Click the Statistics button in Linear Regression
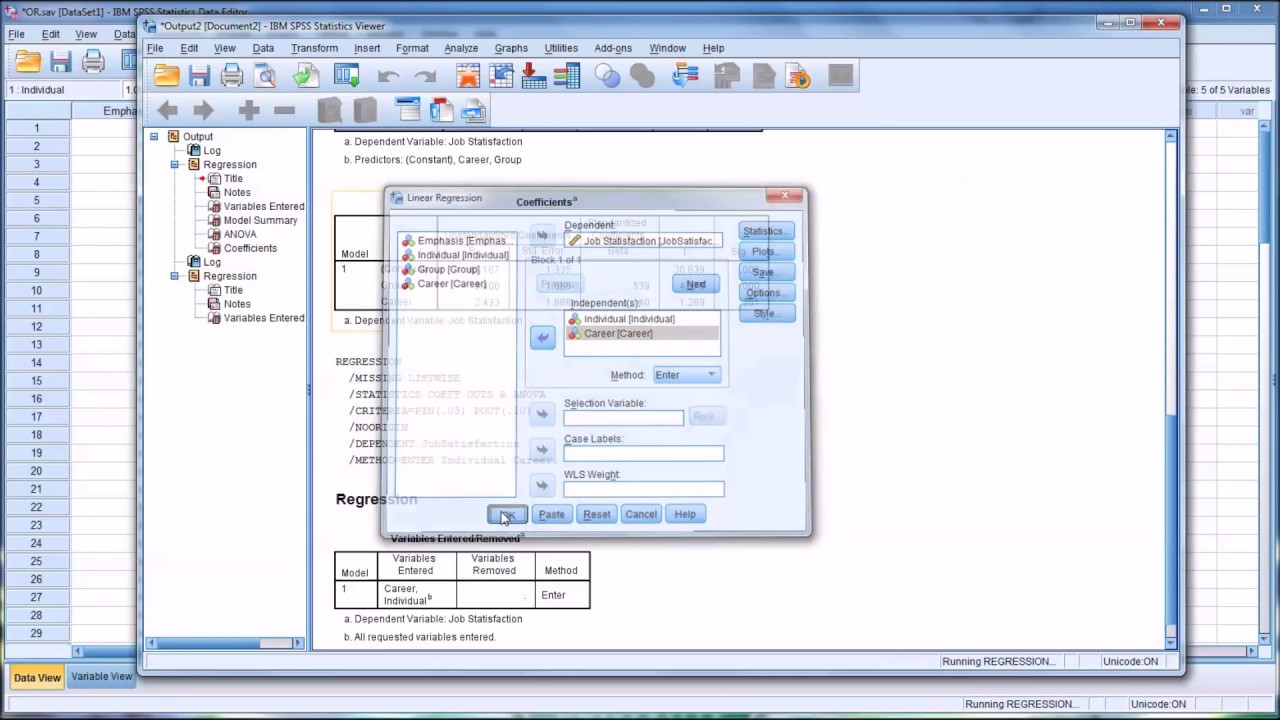The image size is (1280, 720). pyautogui.click(x=766, y=231)
